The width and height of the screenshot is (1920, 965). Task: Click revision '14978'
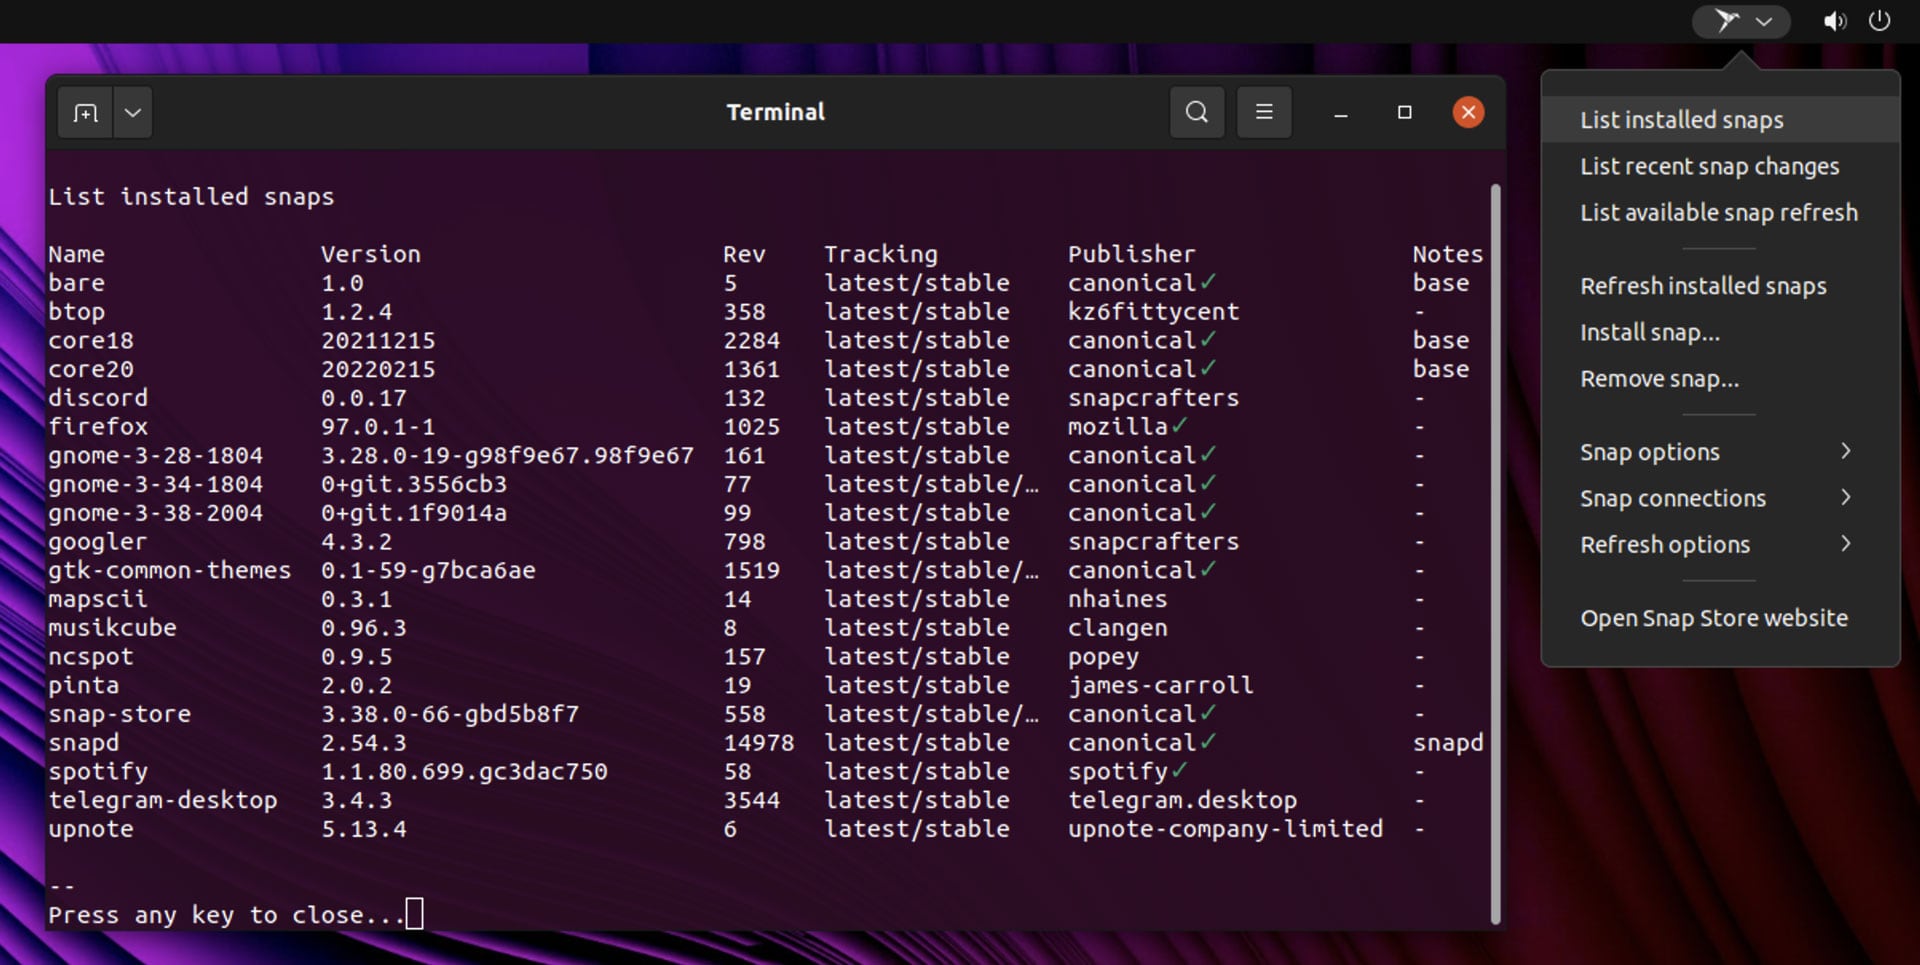(759, 743)
